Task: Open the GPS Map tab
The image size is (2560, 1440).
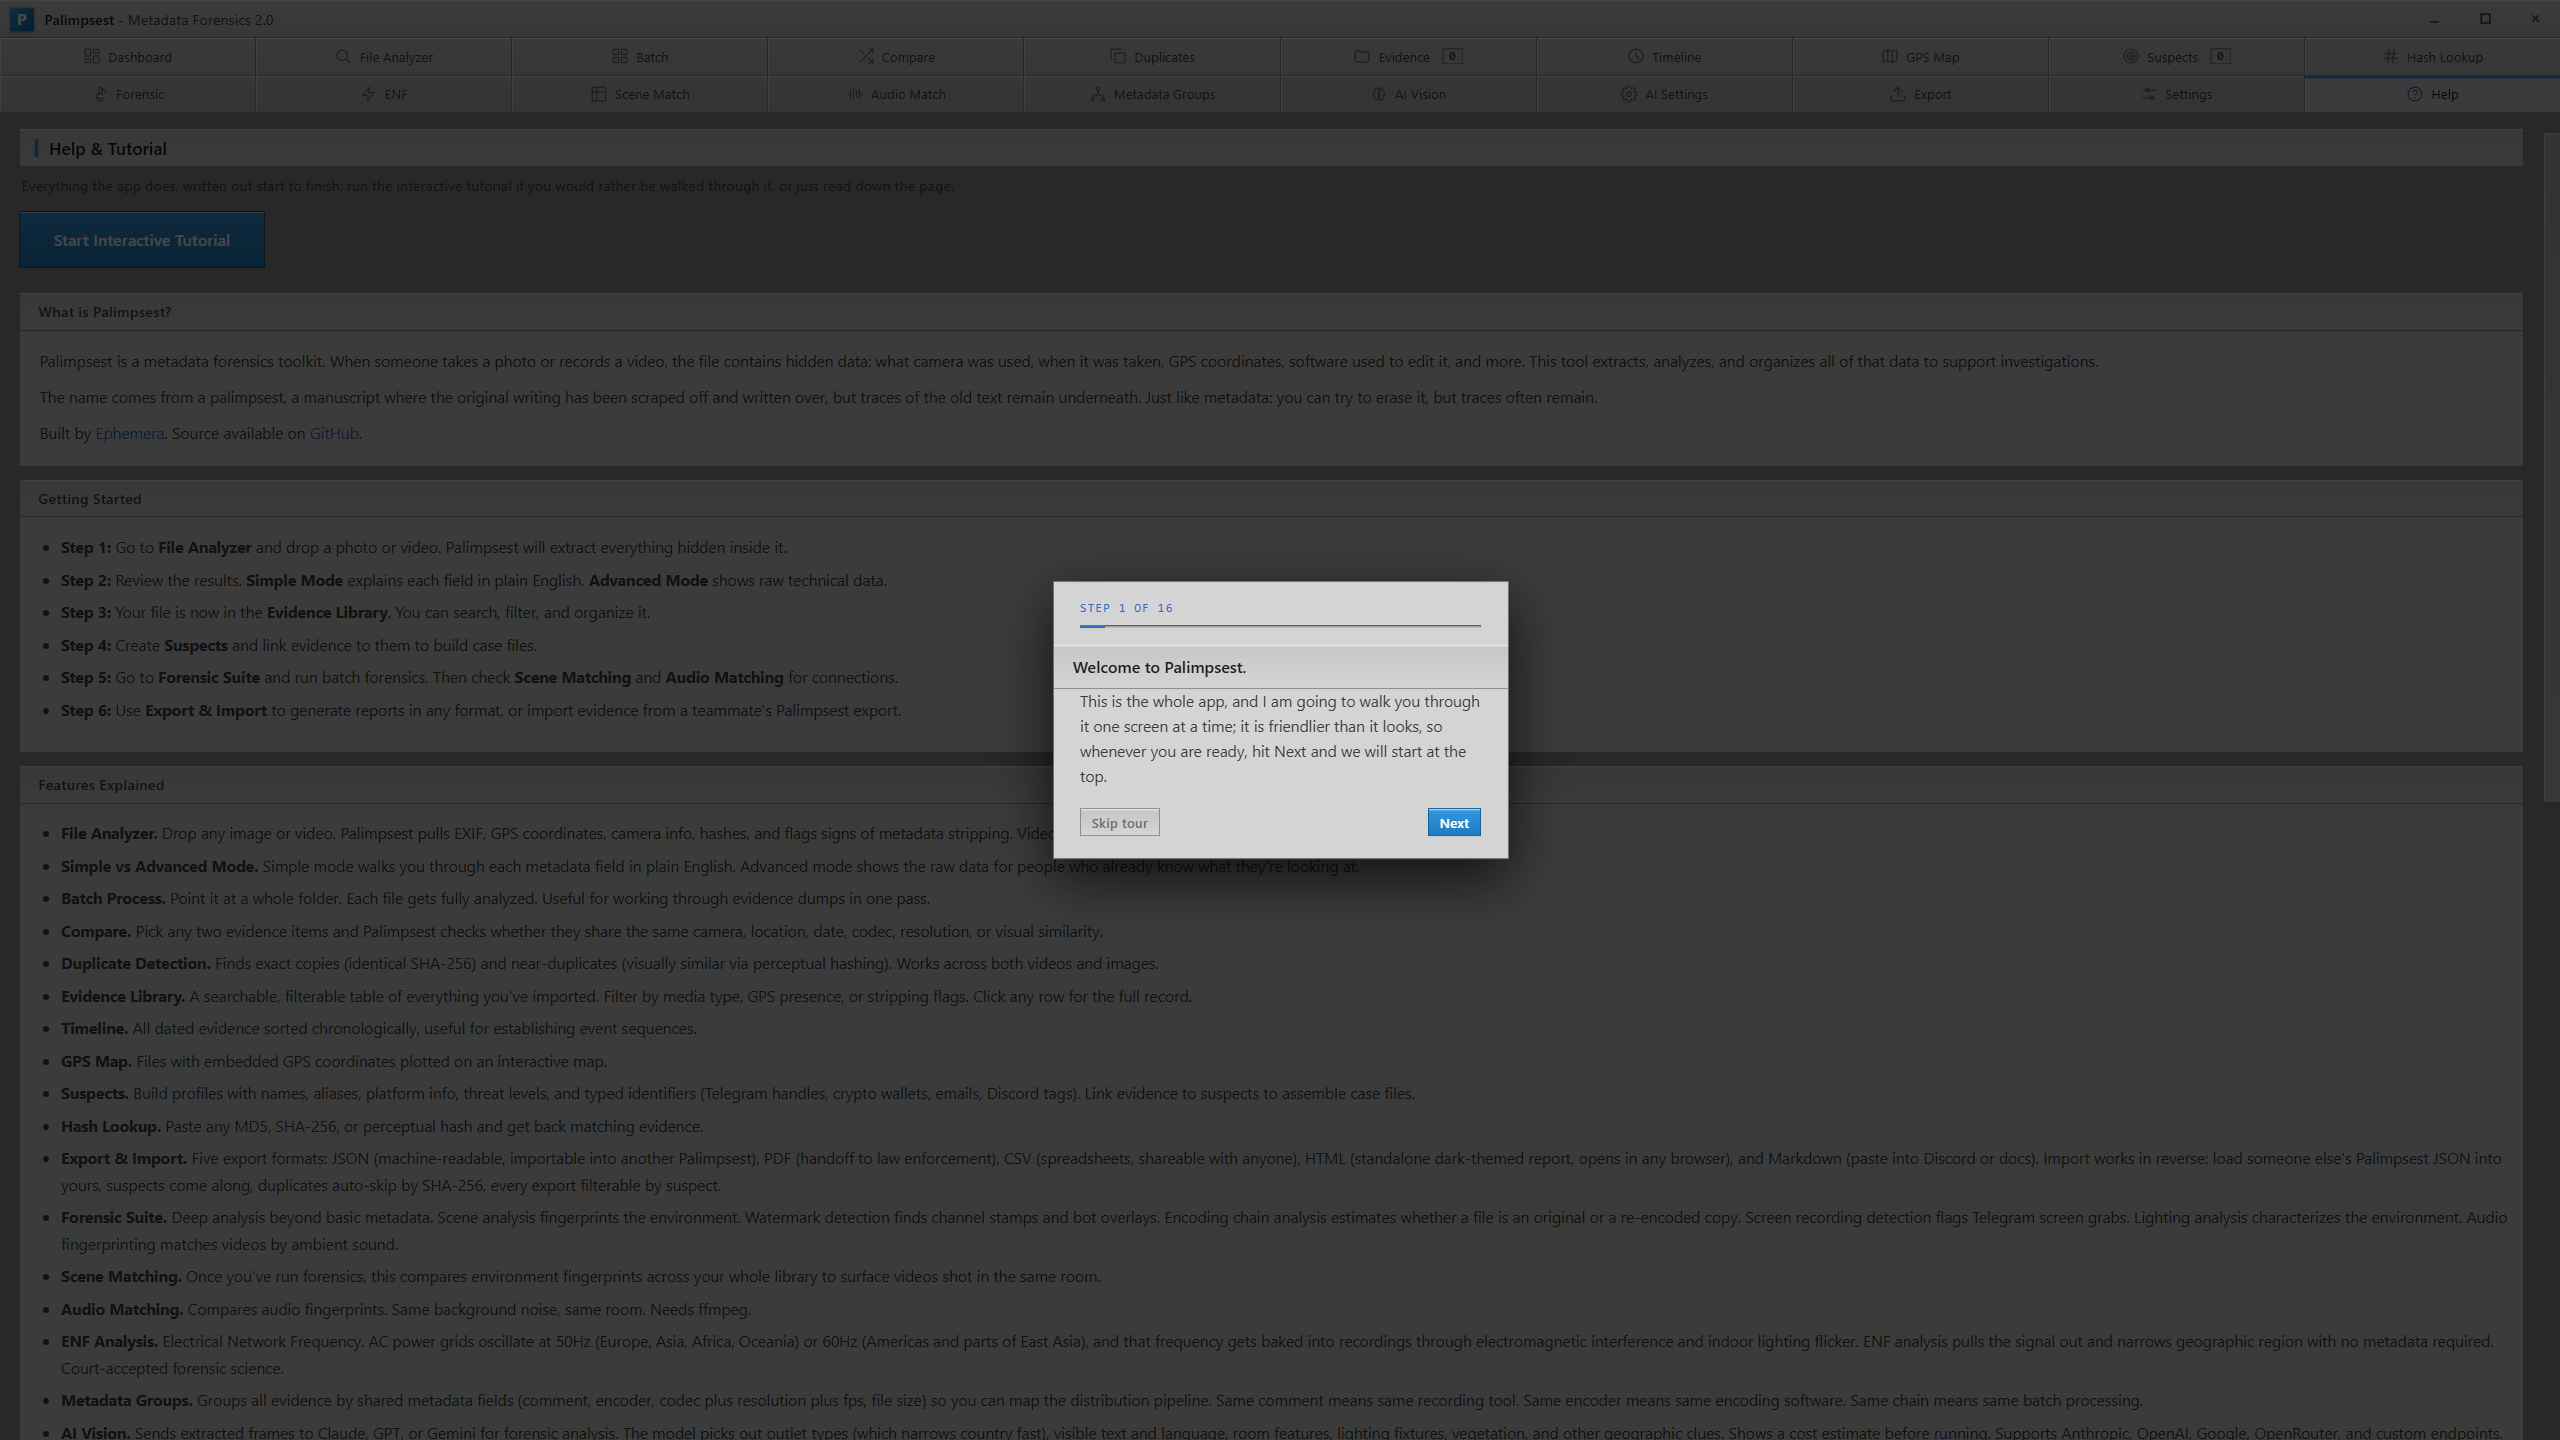Action: [1920, 57]
